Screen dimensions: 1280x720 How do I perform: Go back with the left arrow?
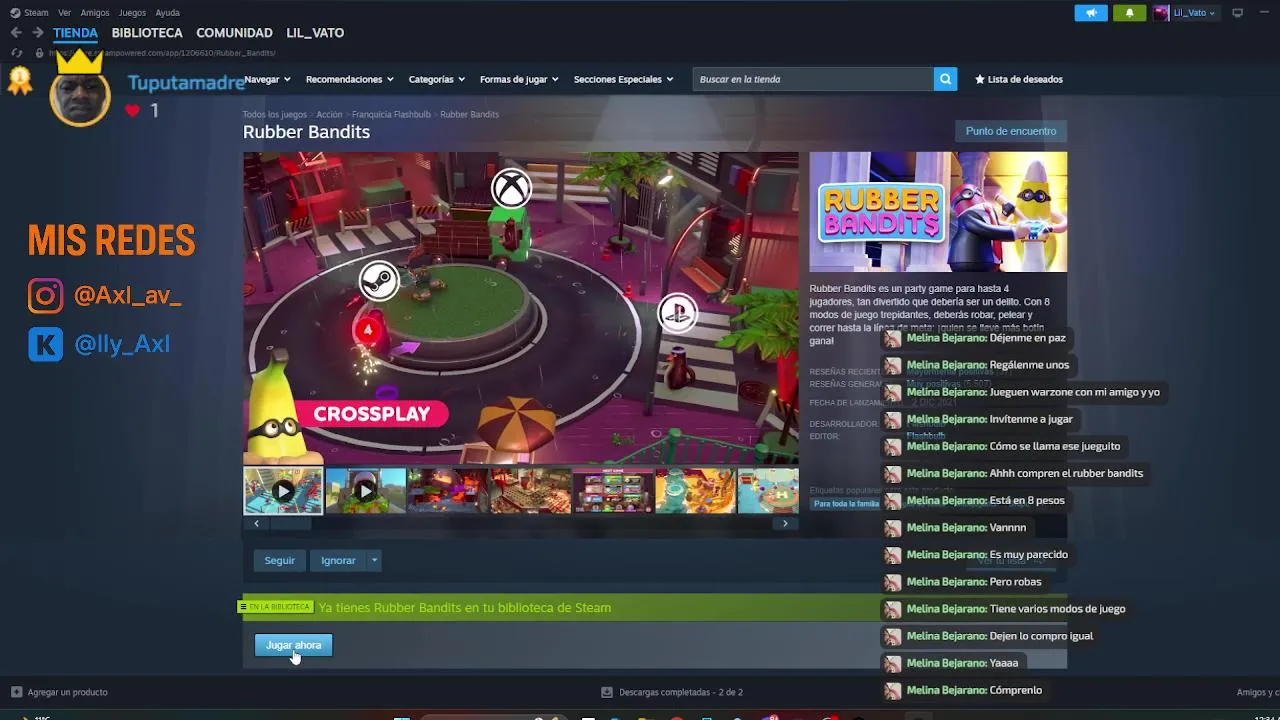(x=16, y=33)
